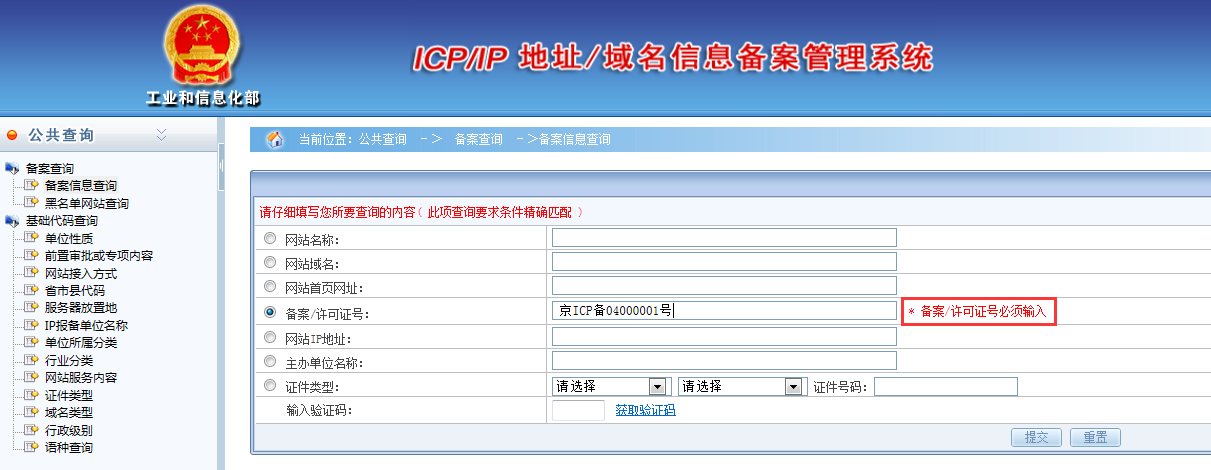Focus the 网站IP地址 text field
Screen dimensions: 1211x470
pyautogui.click(x=724, y=336)
